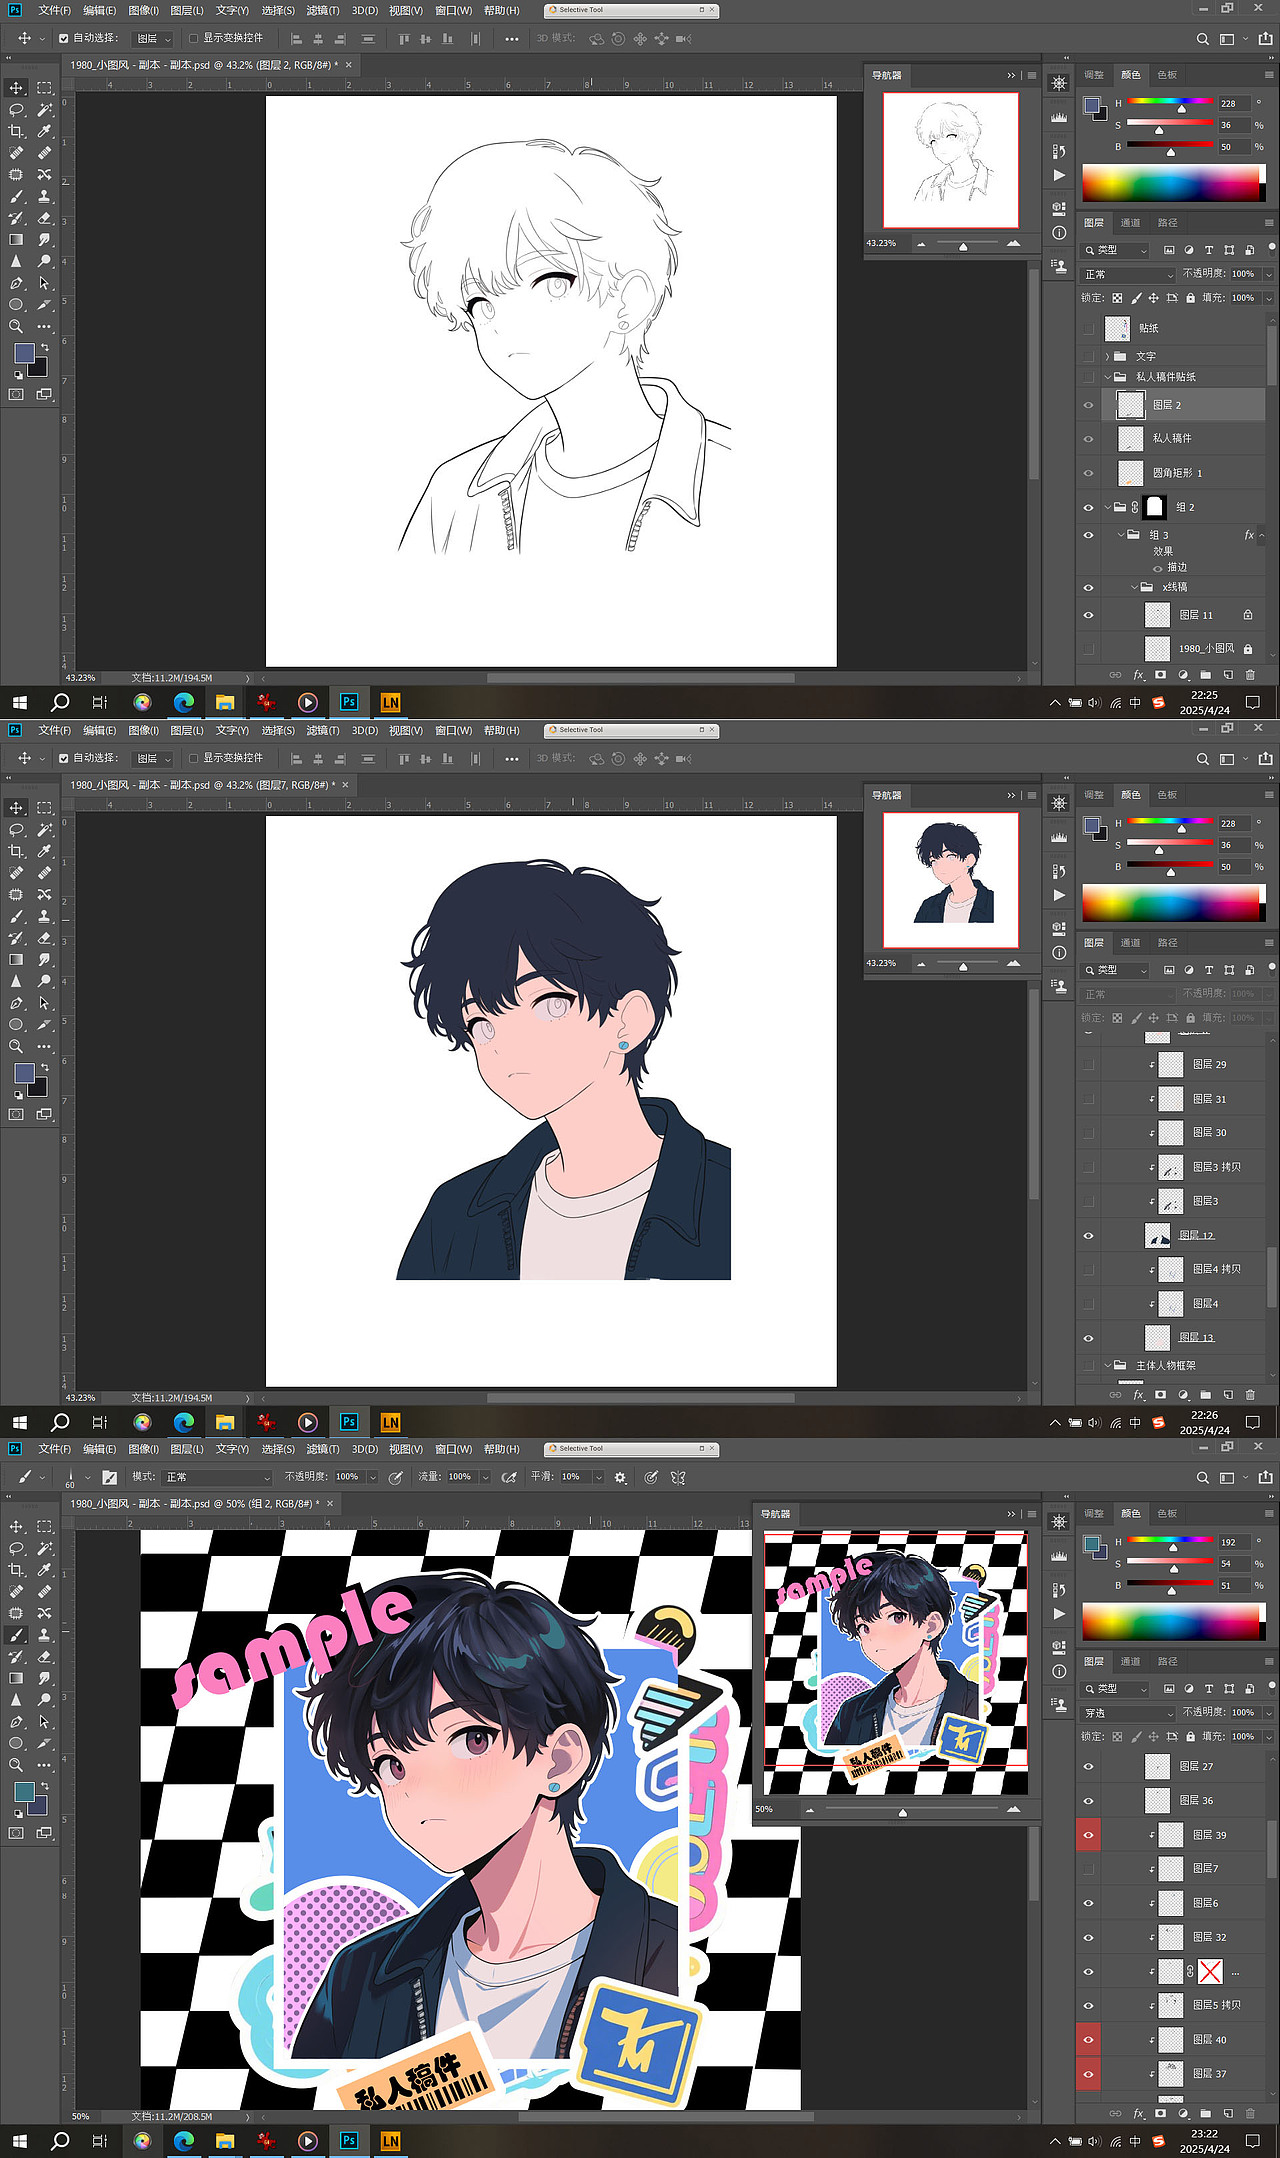Open brush settings panel icon in sample sticker window
Screen dimensions: 1280x2158
[x=110, y=1477]
